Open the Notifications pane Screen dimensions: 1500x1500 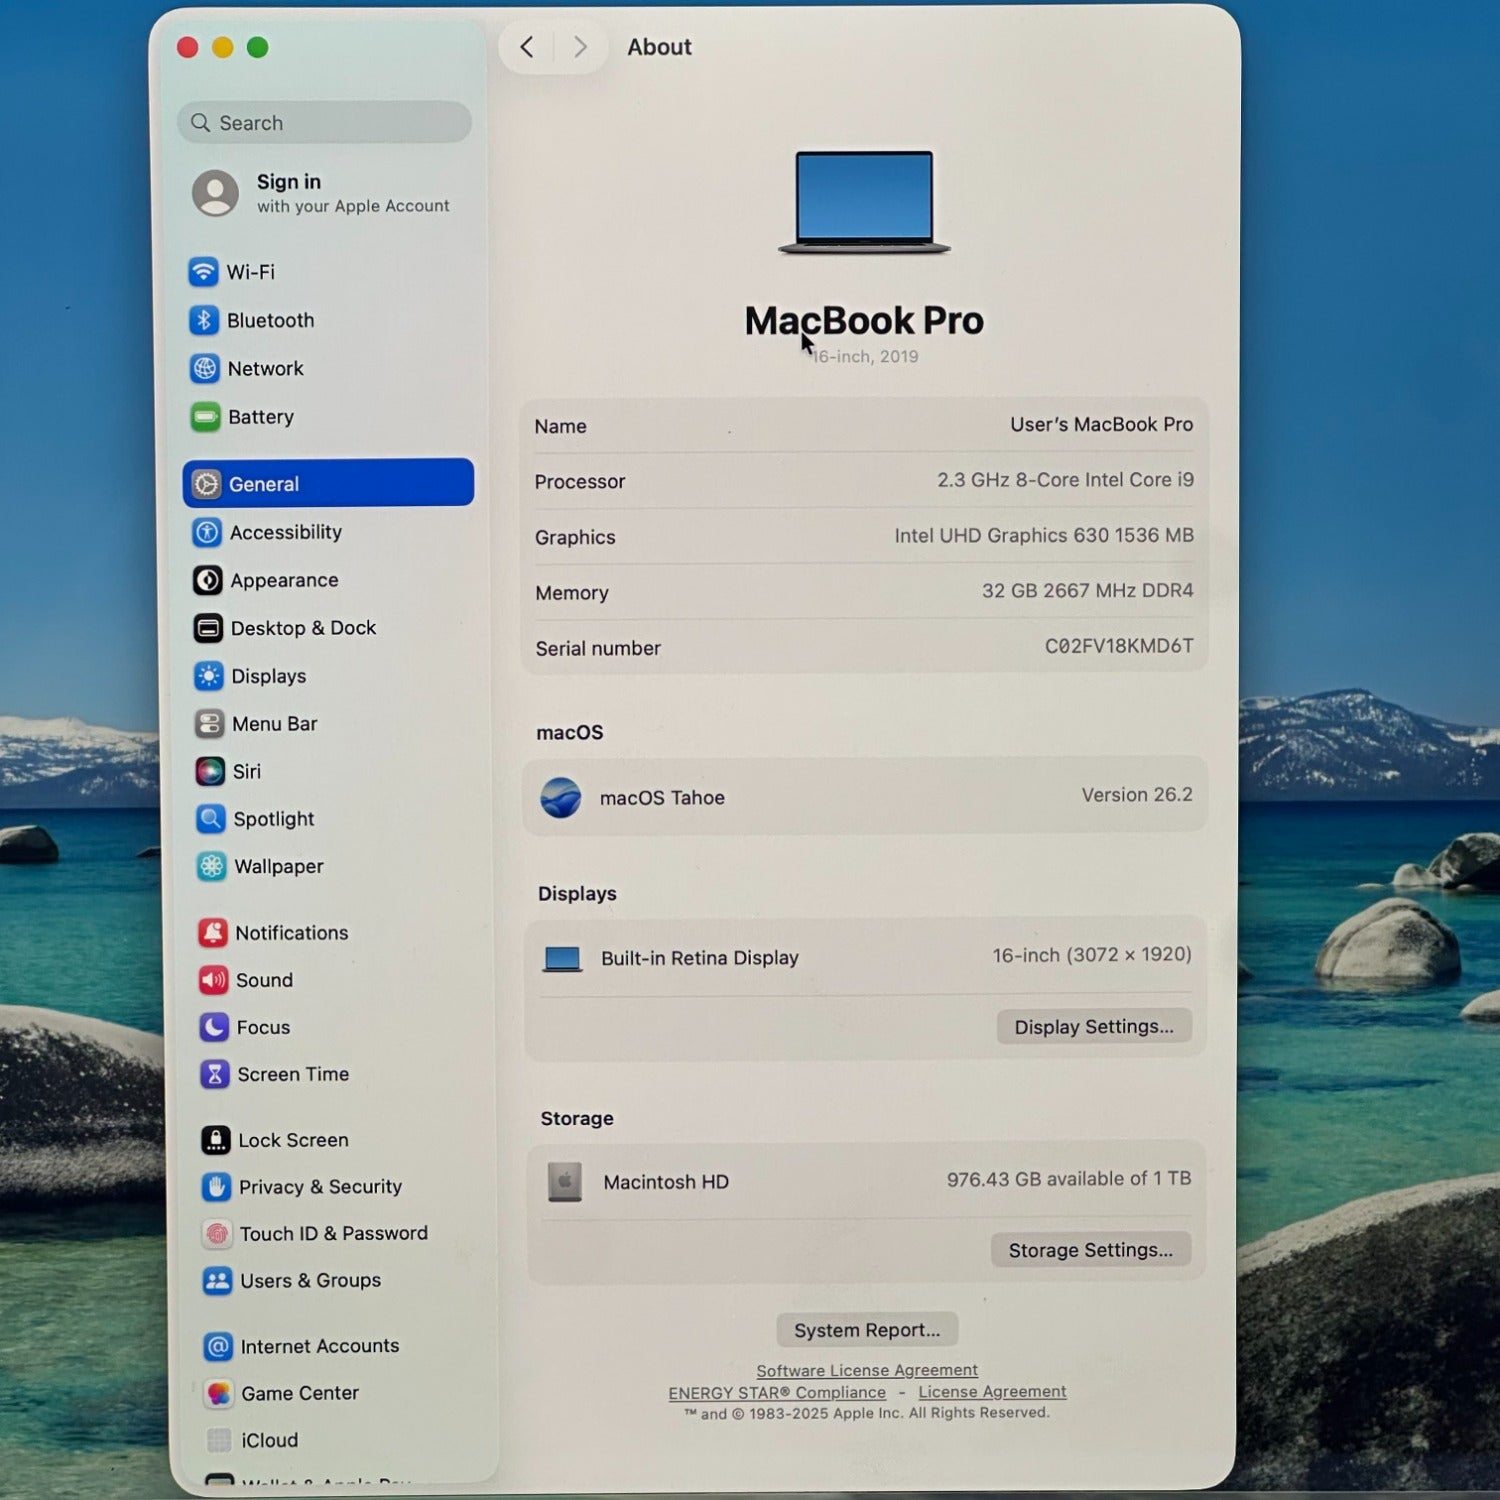291,933
